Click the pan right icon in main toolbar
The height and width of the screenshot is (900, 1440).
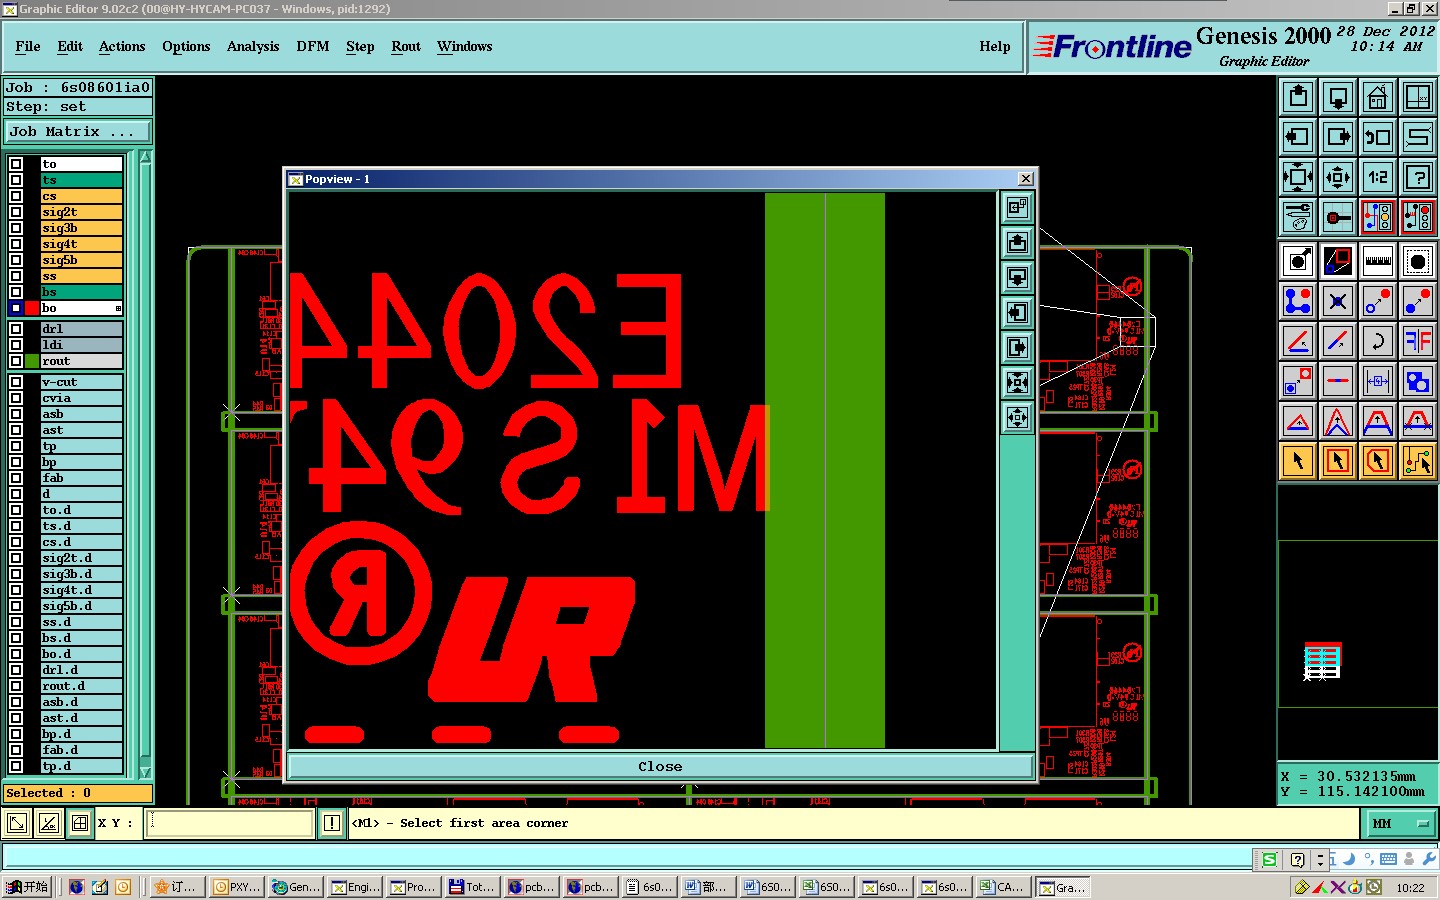click(x=1338, y=137)
